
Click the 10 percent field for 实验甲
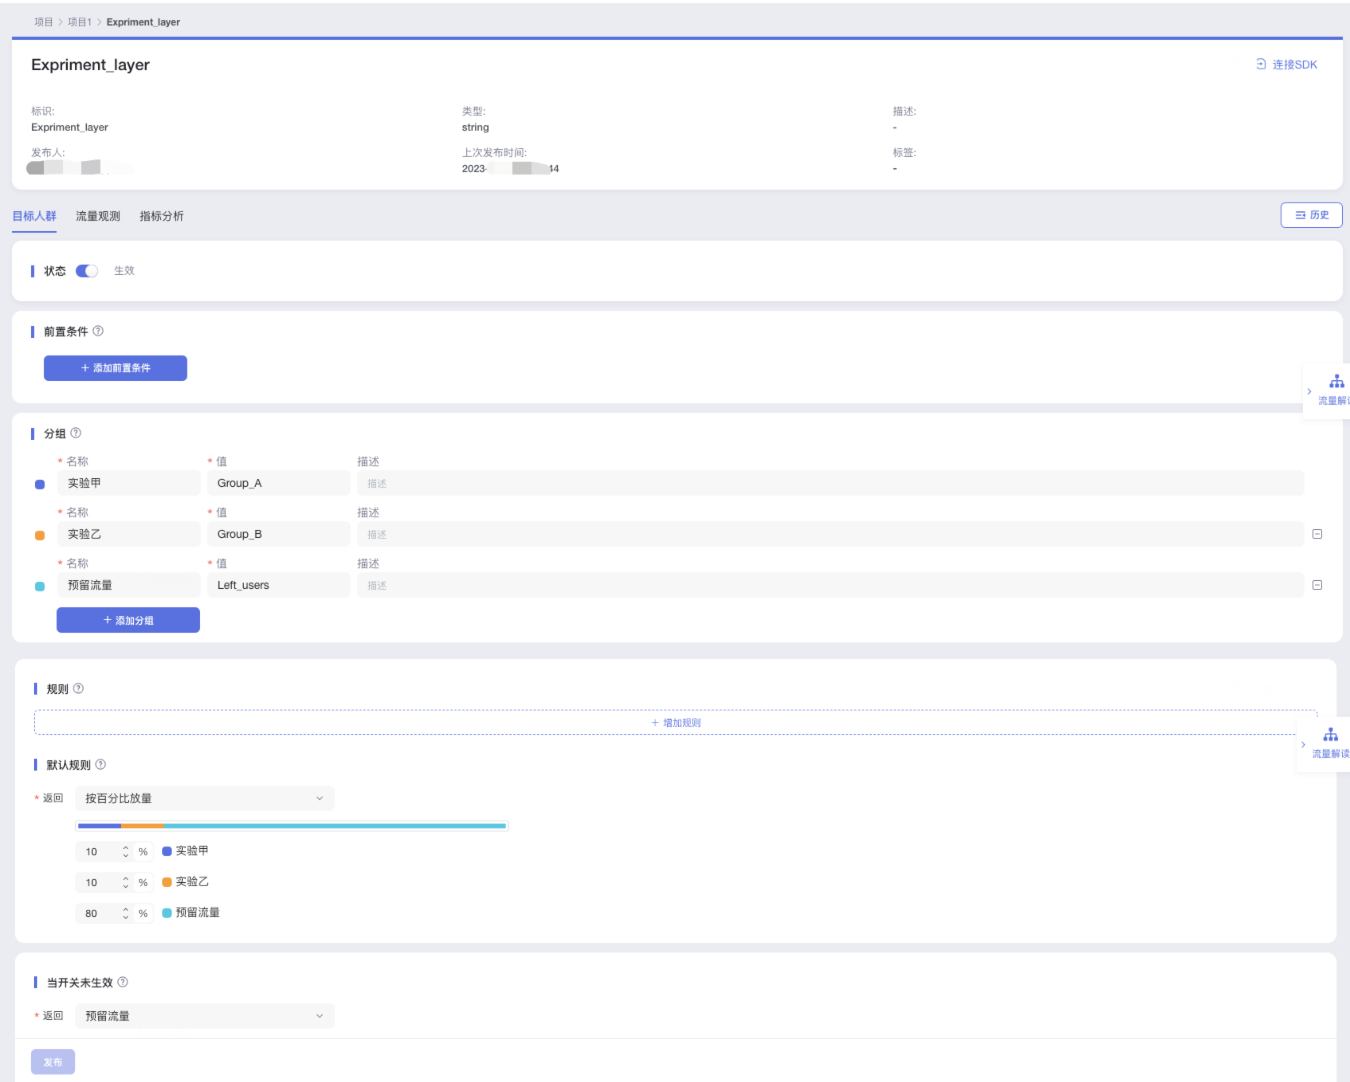click(98, 852)
